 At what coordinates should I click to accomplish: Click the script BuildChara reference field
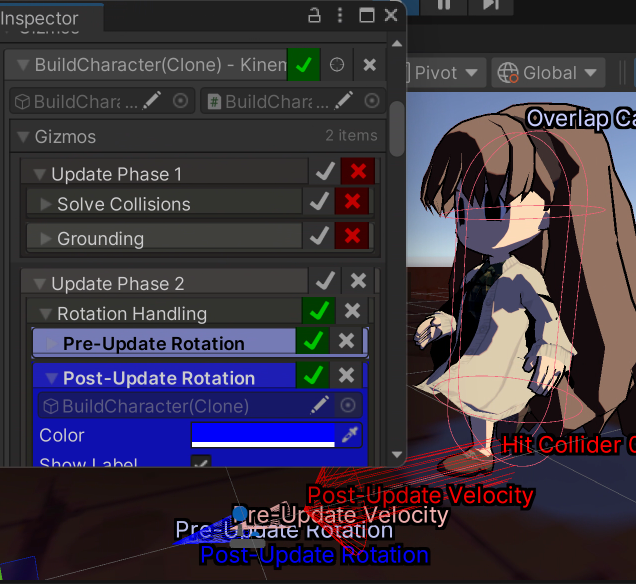point(293,101)
